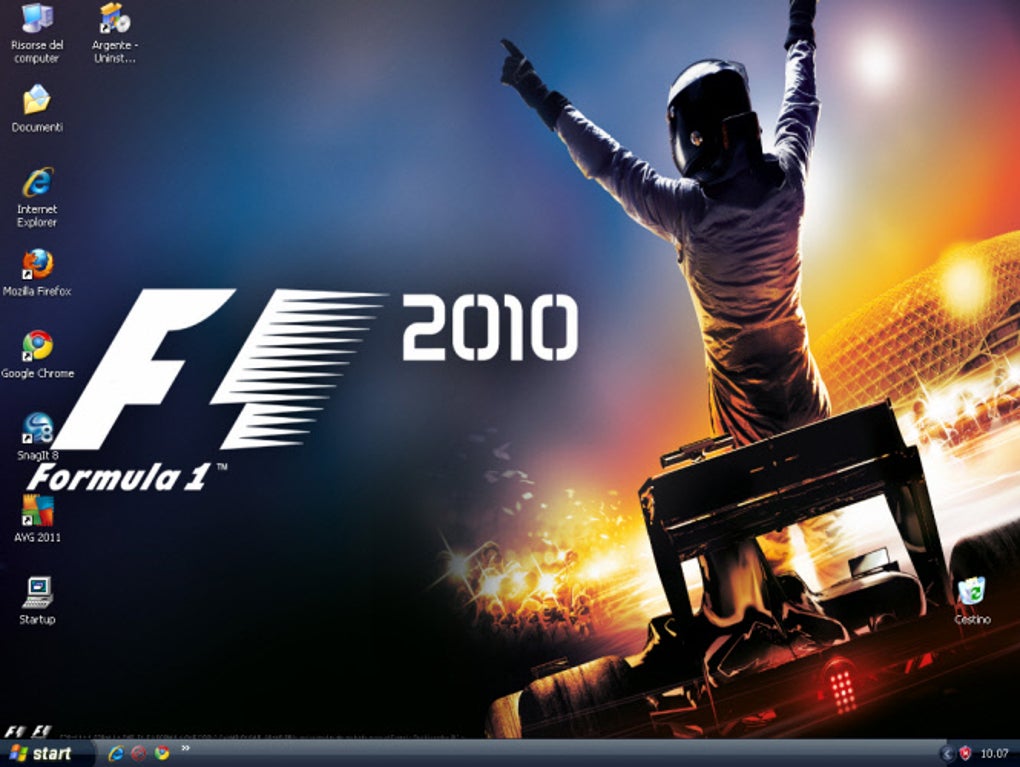Expand hidden Quick Launch items chevron
Viewport: 1020px width, 767px height.
[185, 748]
